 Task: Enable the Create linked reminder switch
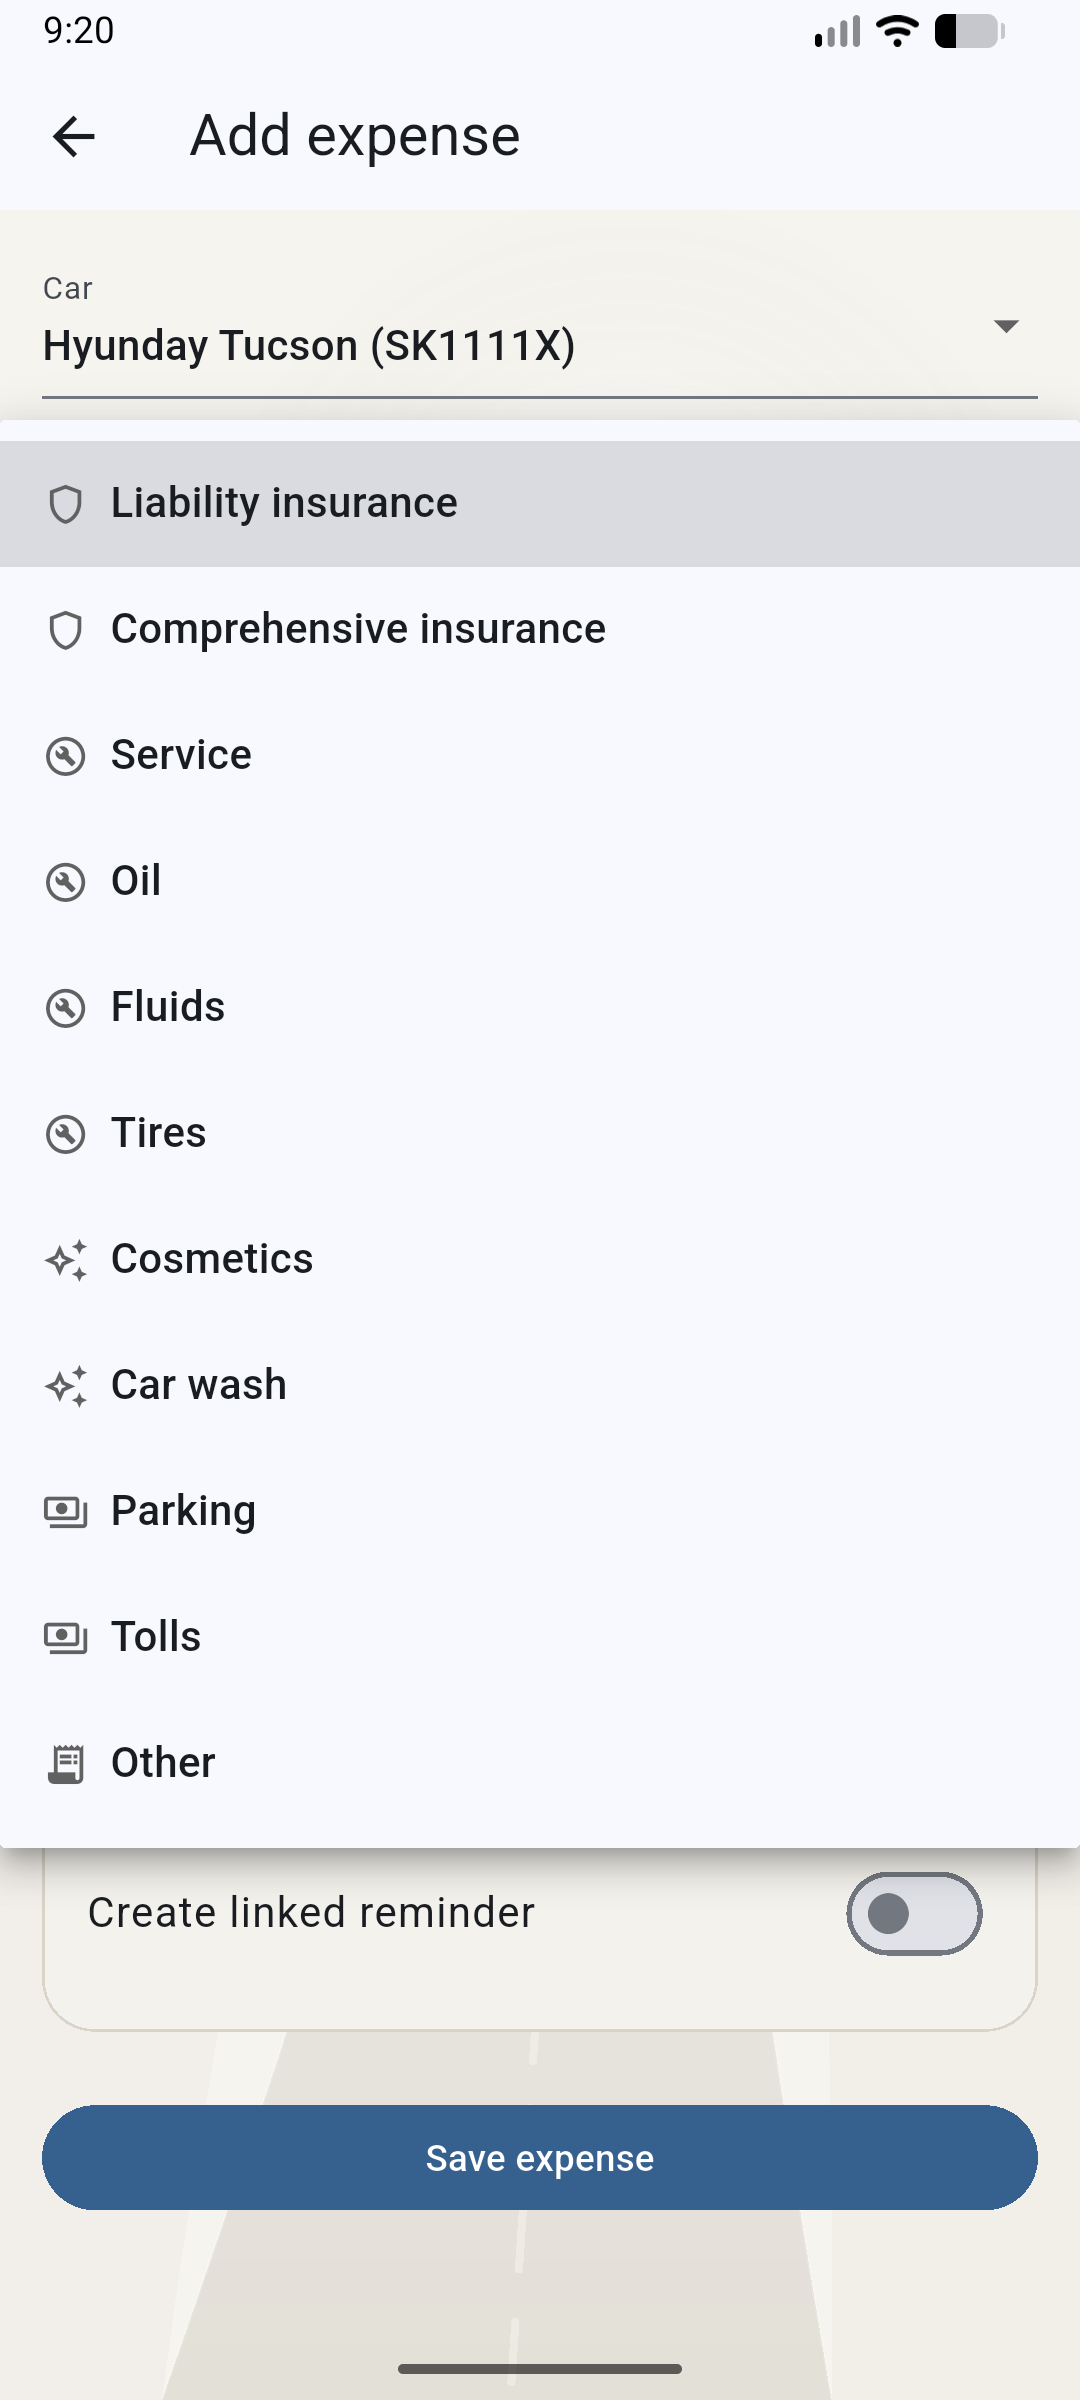(x=914, y=1913)
